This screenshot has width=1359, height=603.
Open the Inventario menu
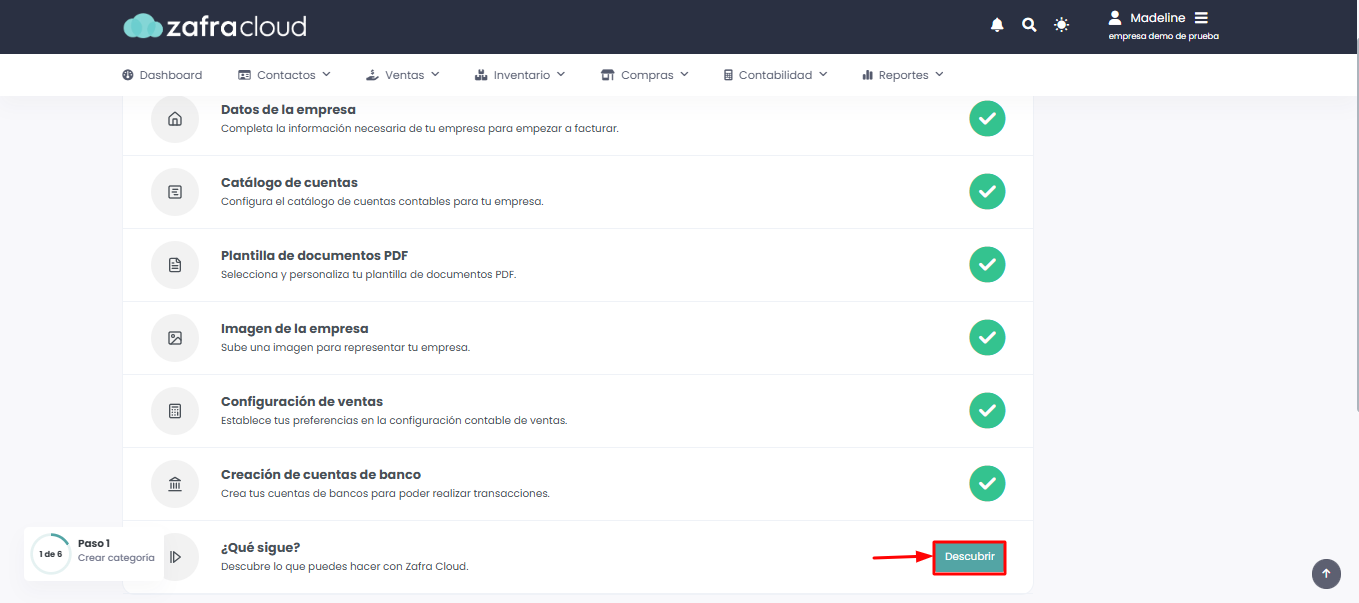tap(520, 75)
